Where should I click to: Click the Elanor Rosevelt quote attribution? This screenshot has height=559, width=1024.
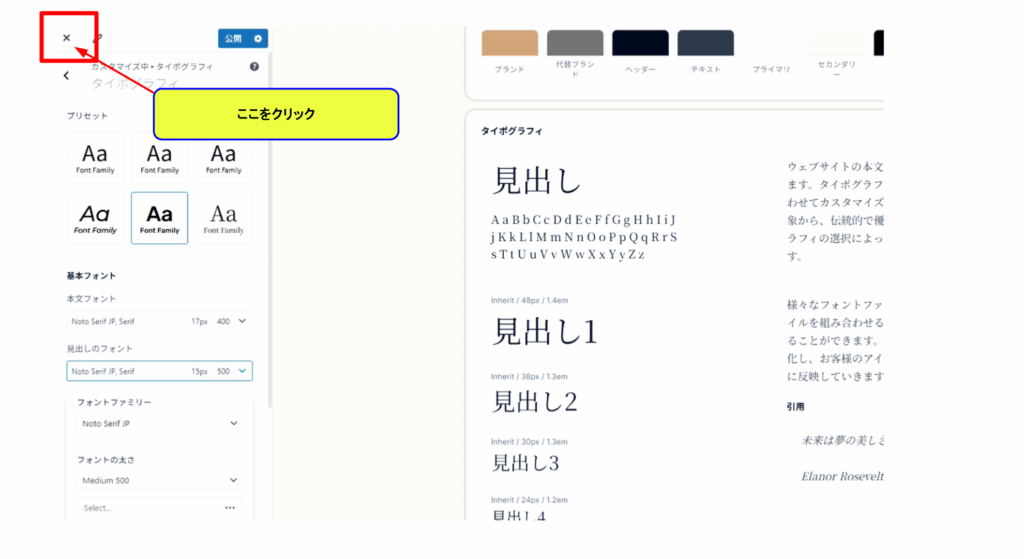[x=842, y=477]
